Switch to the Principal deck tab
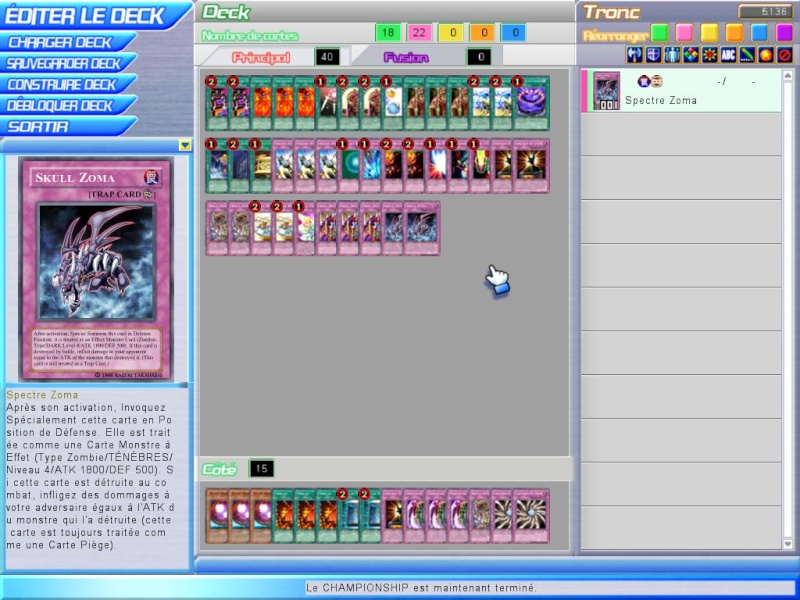The image size is (800, 600). (x=261, y=57)
